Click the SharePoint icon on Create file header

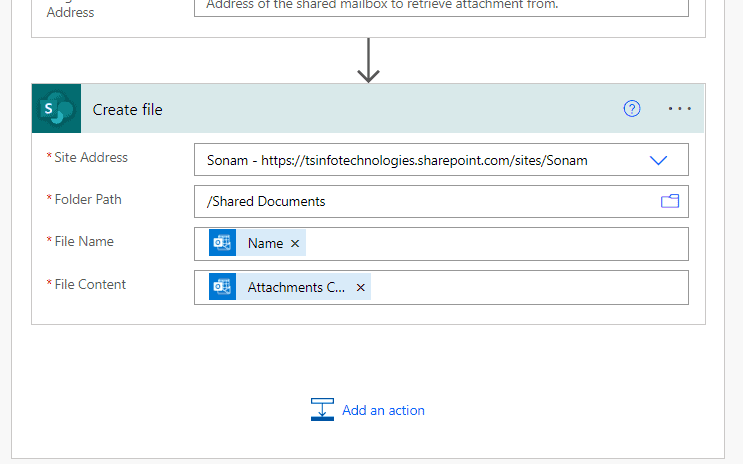(56, 109)
